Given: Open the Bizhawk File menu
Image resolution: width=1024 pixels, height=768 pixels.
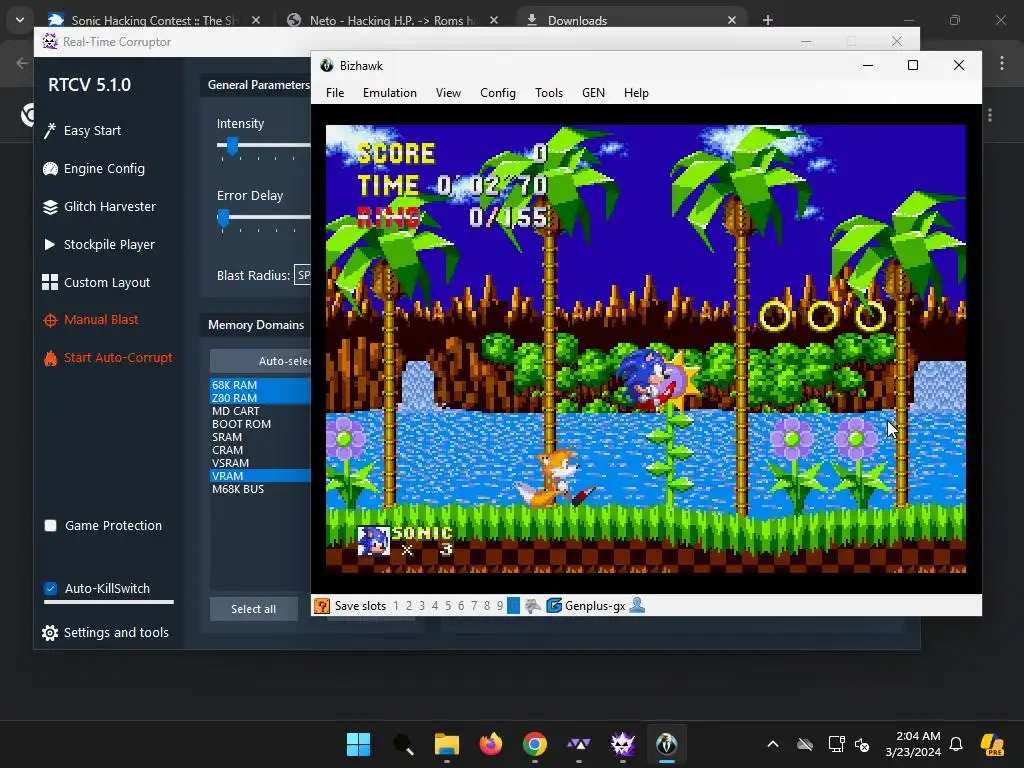Looking at the screenshot, I should tap(335, 93).
